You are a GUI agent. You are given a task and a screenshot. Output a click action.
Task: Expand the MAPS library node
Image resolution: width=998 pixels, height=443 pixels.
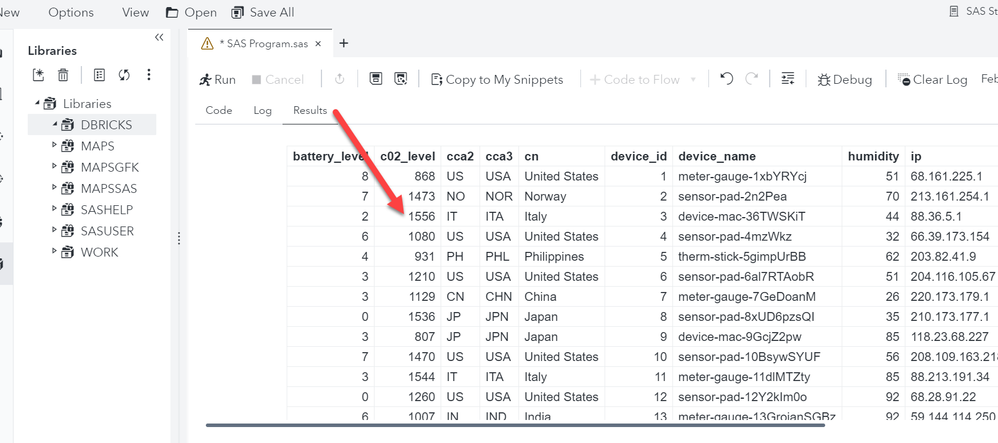coord(55,146)
